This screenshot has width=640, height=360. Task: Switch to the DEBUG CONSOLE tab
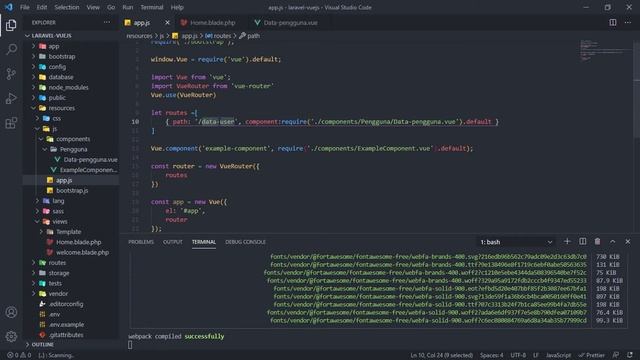(x=245, y=242)
